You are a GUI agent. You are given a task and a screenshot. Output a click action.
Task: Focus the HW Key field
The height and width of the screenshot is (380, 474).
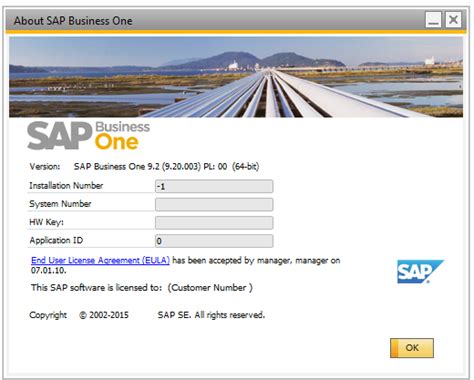pyautogui.click(x=214, y=223)
